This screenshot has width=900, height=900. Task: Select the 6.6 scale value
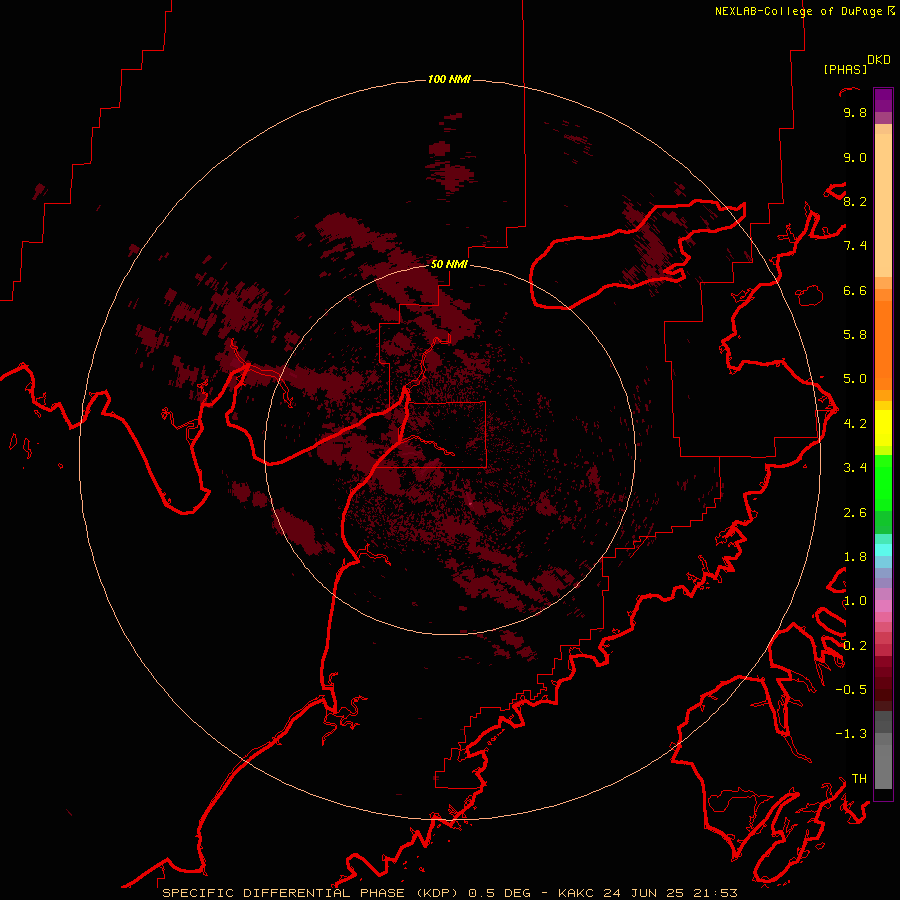855,290
